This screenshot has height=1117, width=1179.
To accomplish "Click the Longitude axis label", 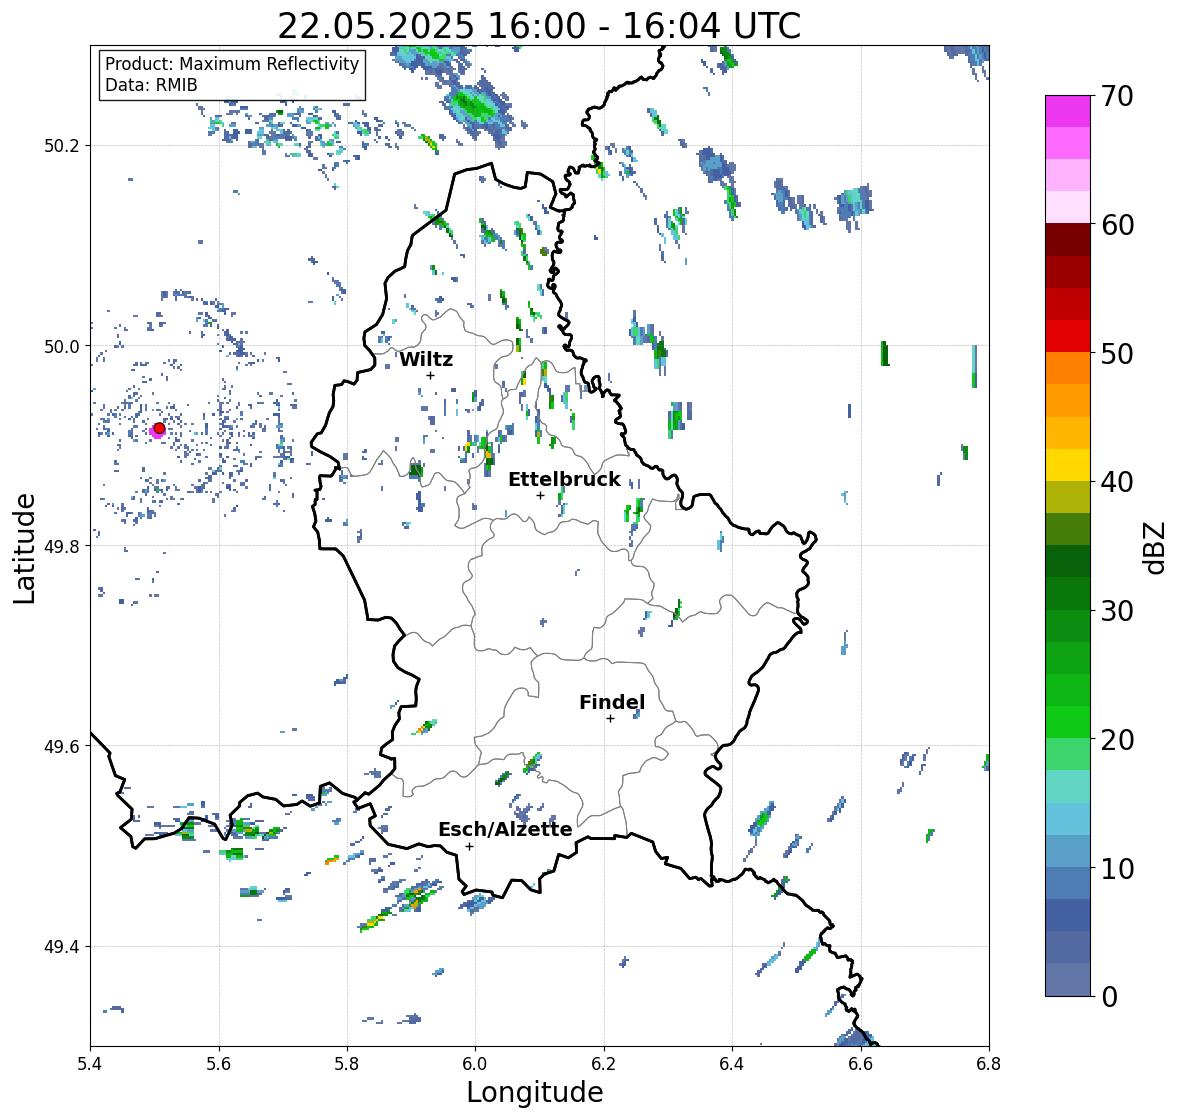I will click(535, 1092).
